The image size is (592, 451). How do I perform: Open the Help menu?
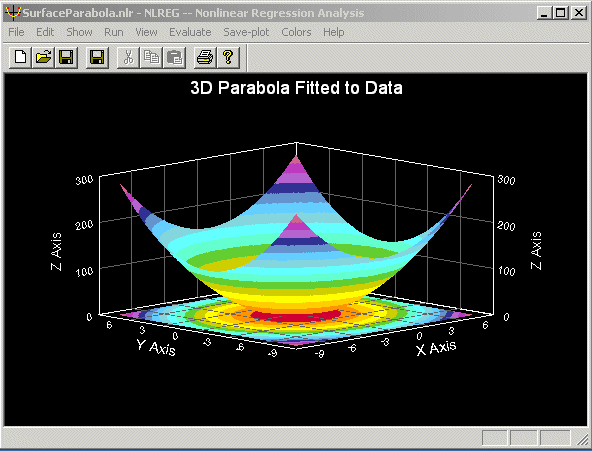coord(333,32)
